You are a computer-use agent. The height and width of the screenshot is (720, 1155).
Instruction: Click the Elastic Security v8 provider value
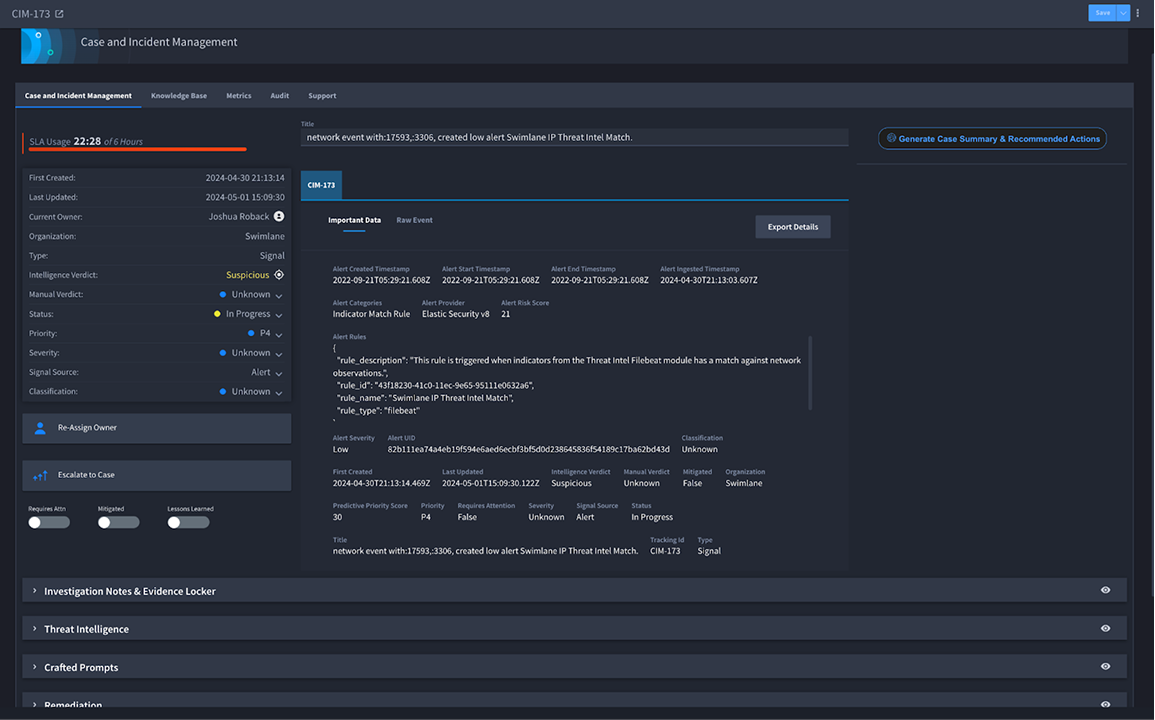[456, 314]
